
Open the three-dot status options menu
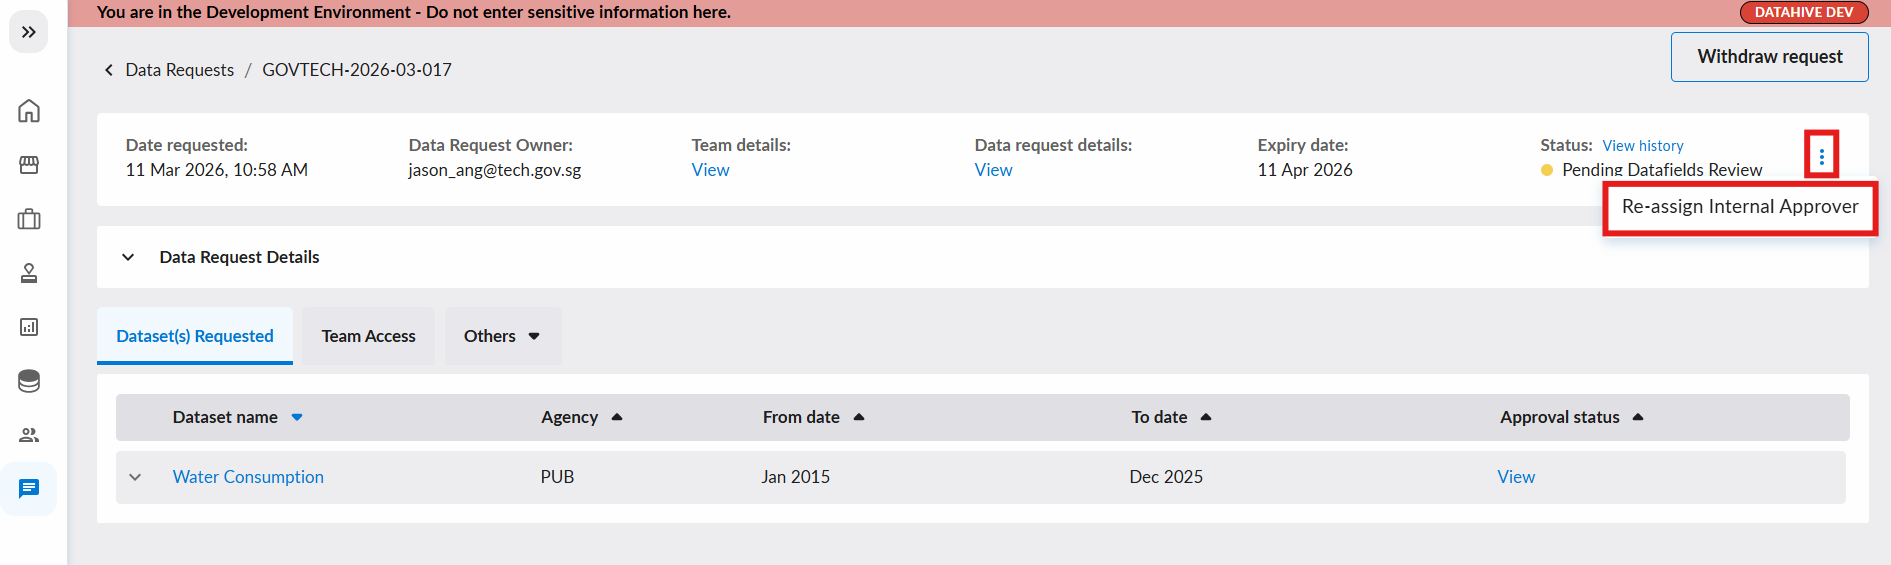(1821, 156)
